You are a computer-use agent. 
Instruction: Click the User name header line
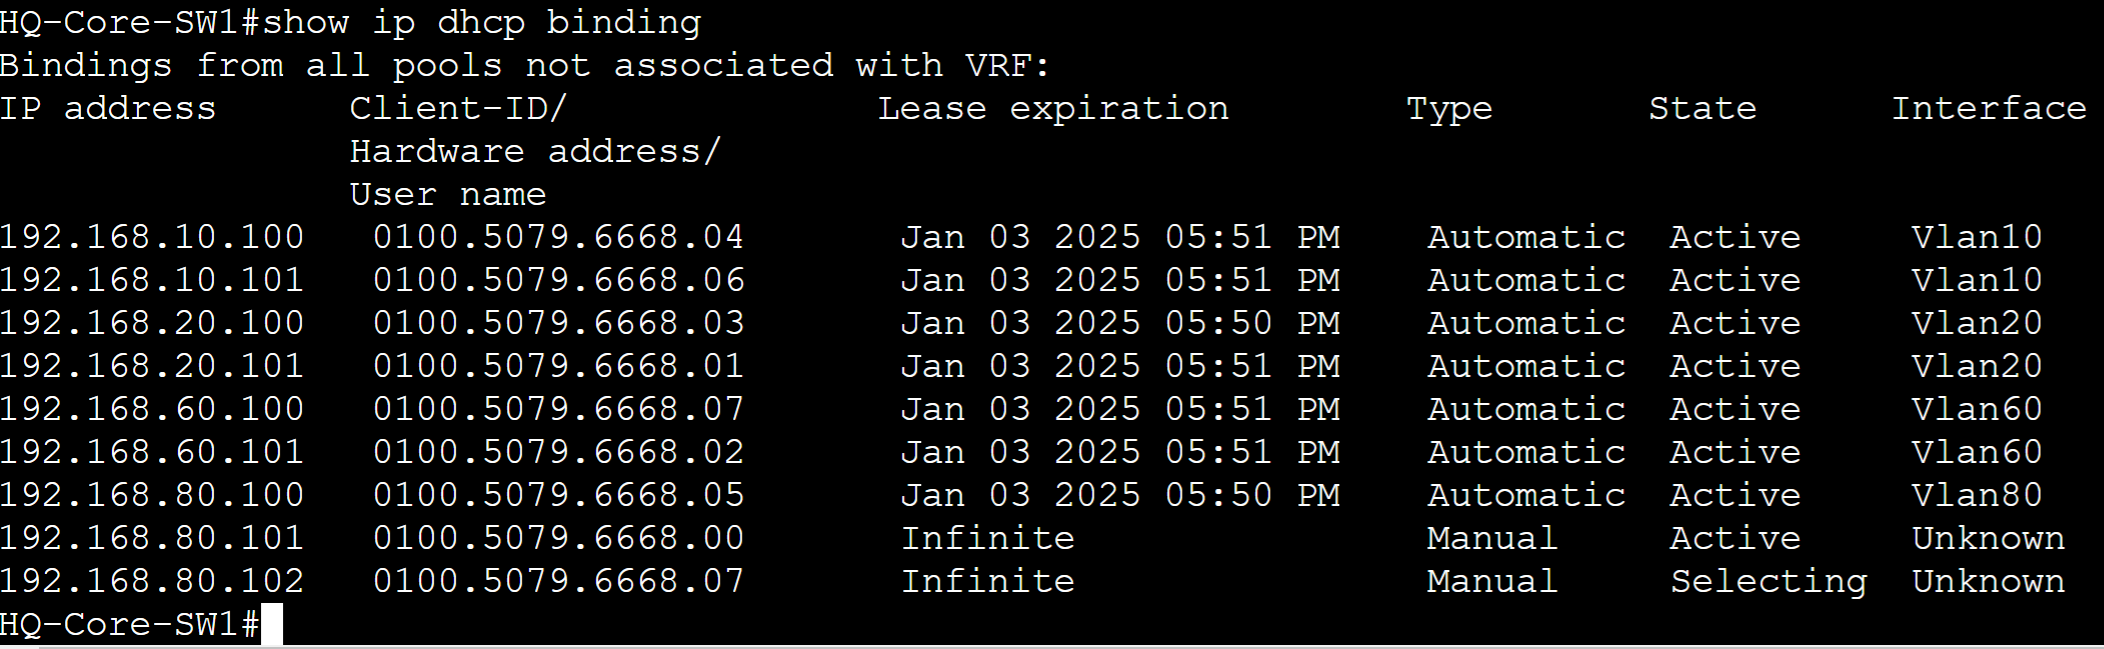point(448,194)
